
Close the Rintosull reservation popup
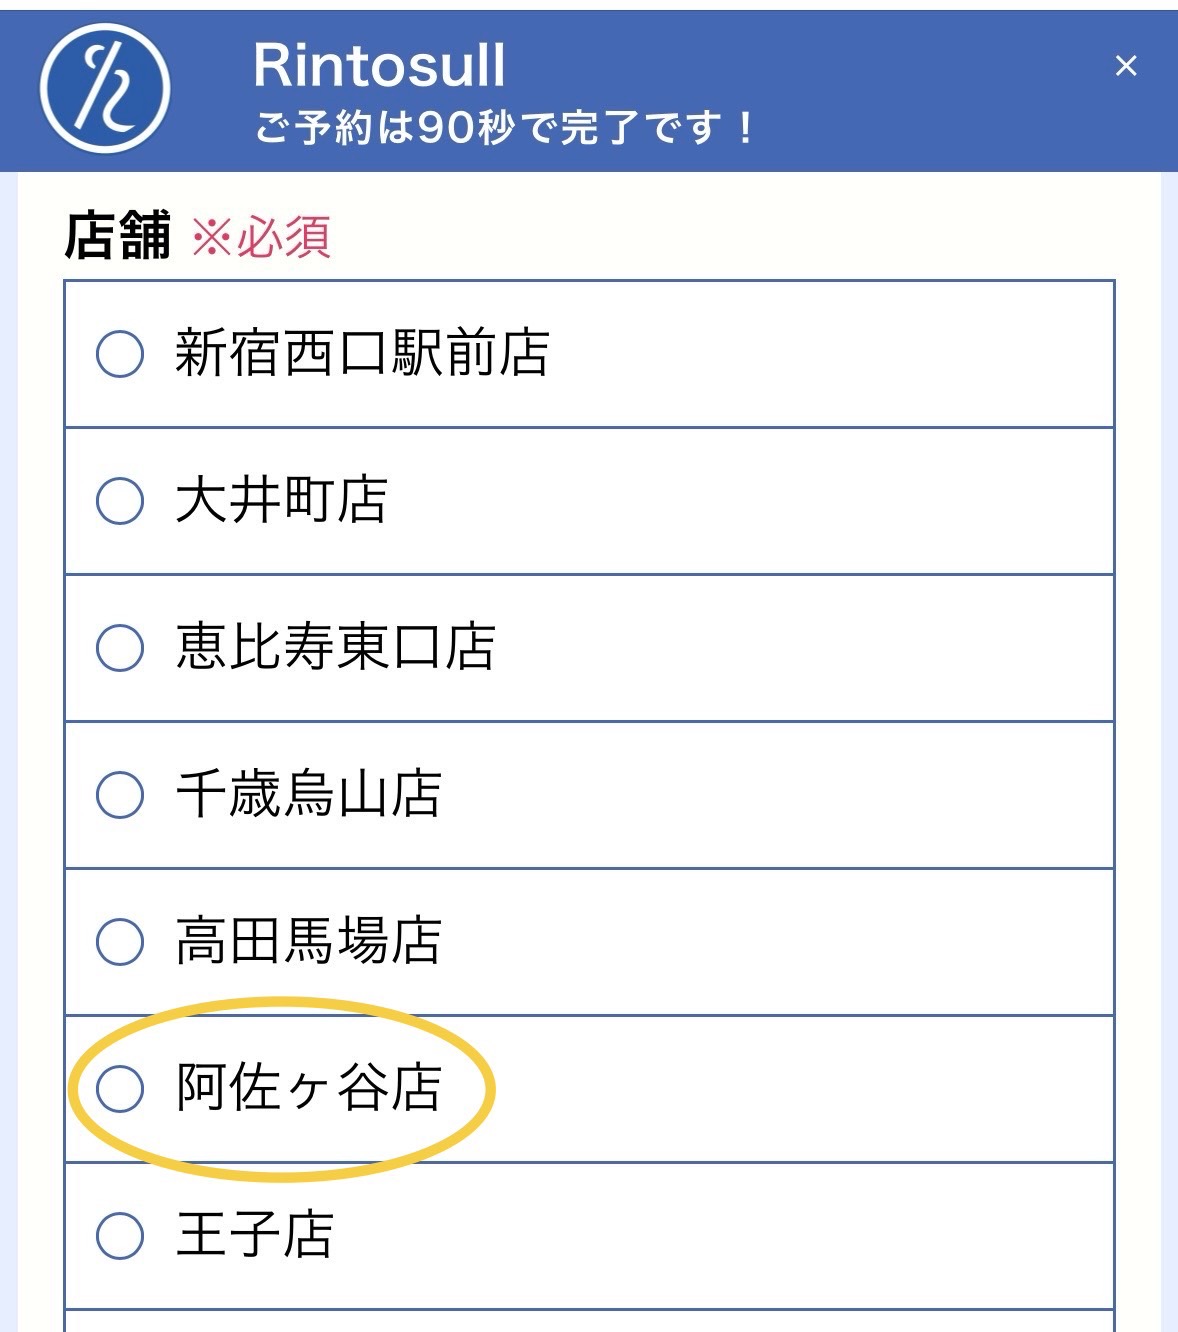pyautogui.click(x=1126, y=66)
